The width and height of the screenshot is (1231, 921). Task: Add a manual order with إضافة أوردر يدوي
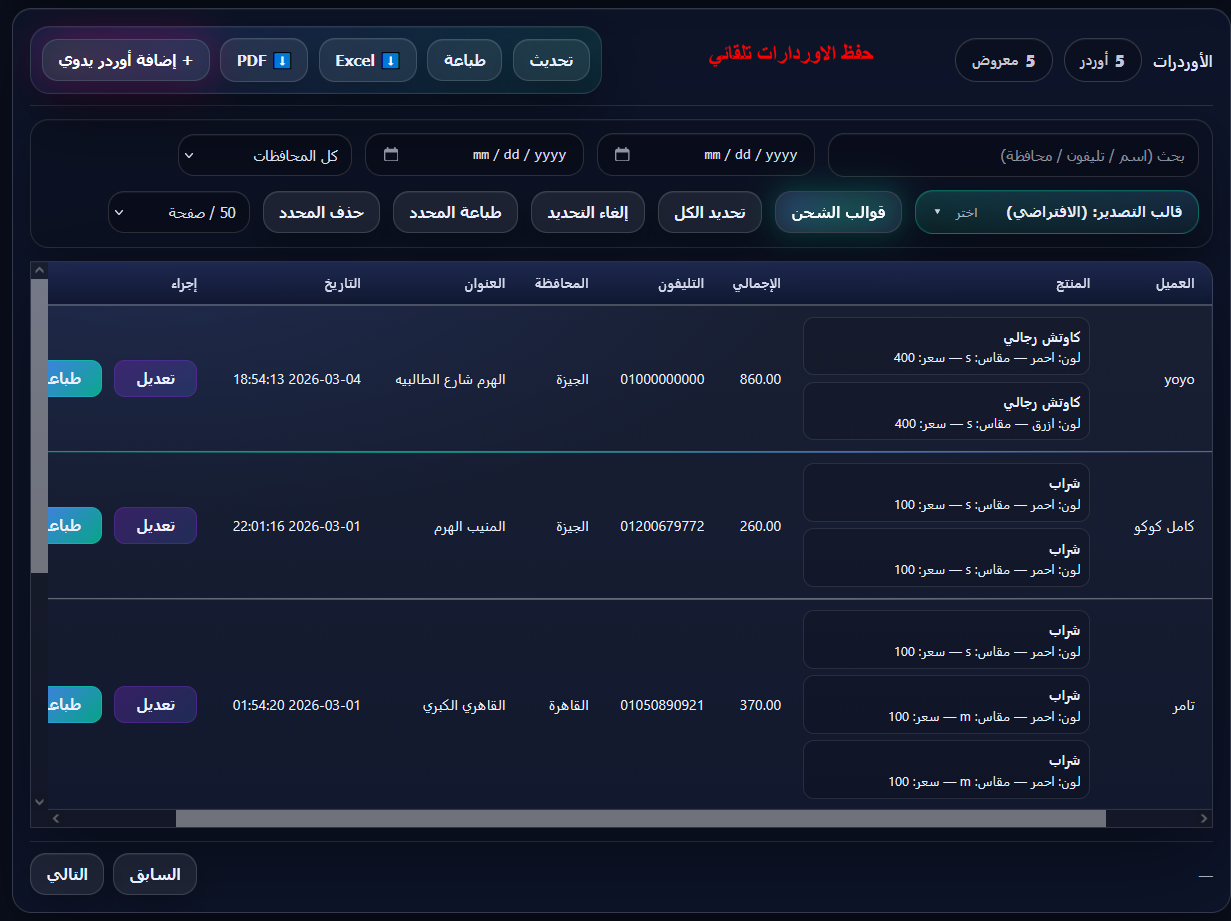click(124, 60)
